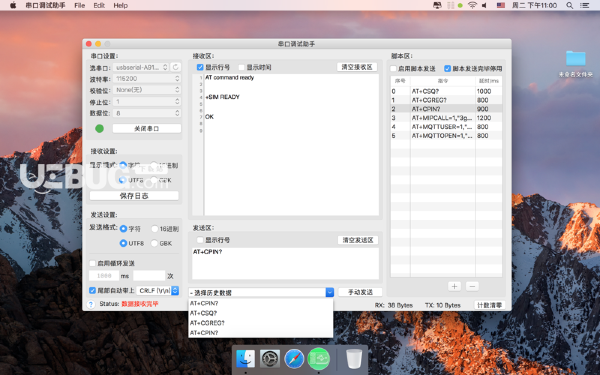Click the refresh serial port list icon
The width and height of the screenshot is (600, 375).
[176, 67]
